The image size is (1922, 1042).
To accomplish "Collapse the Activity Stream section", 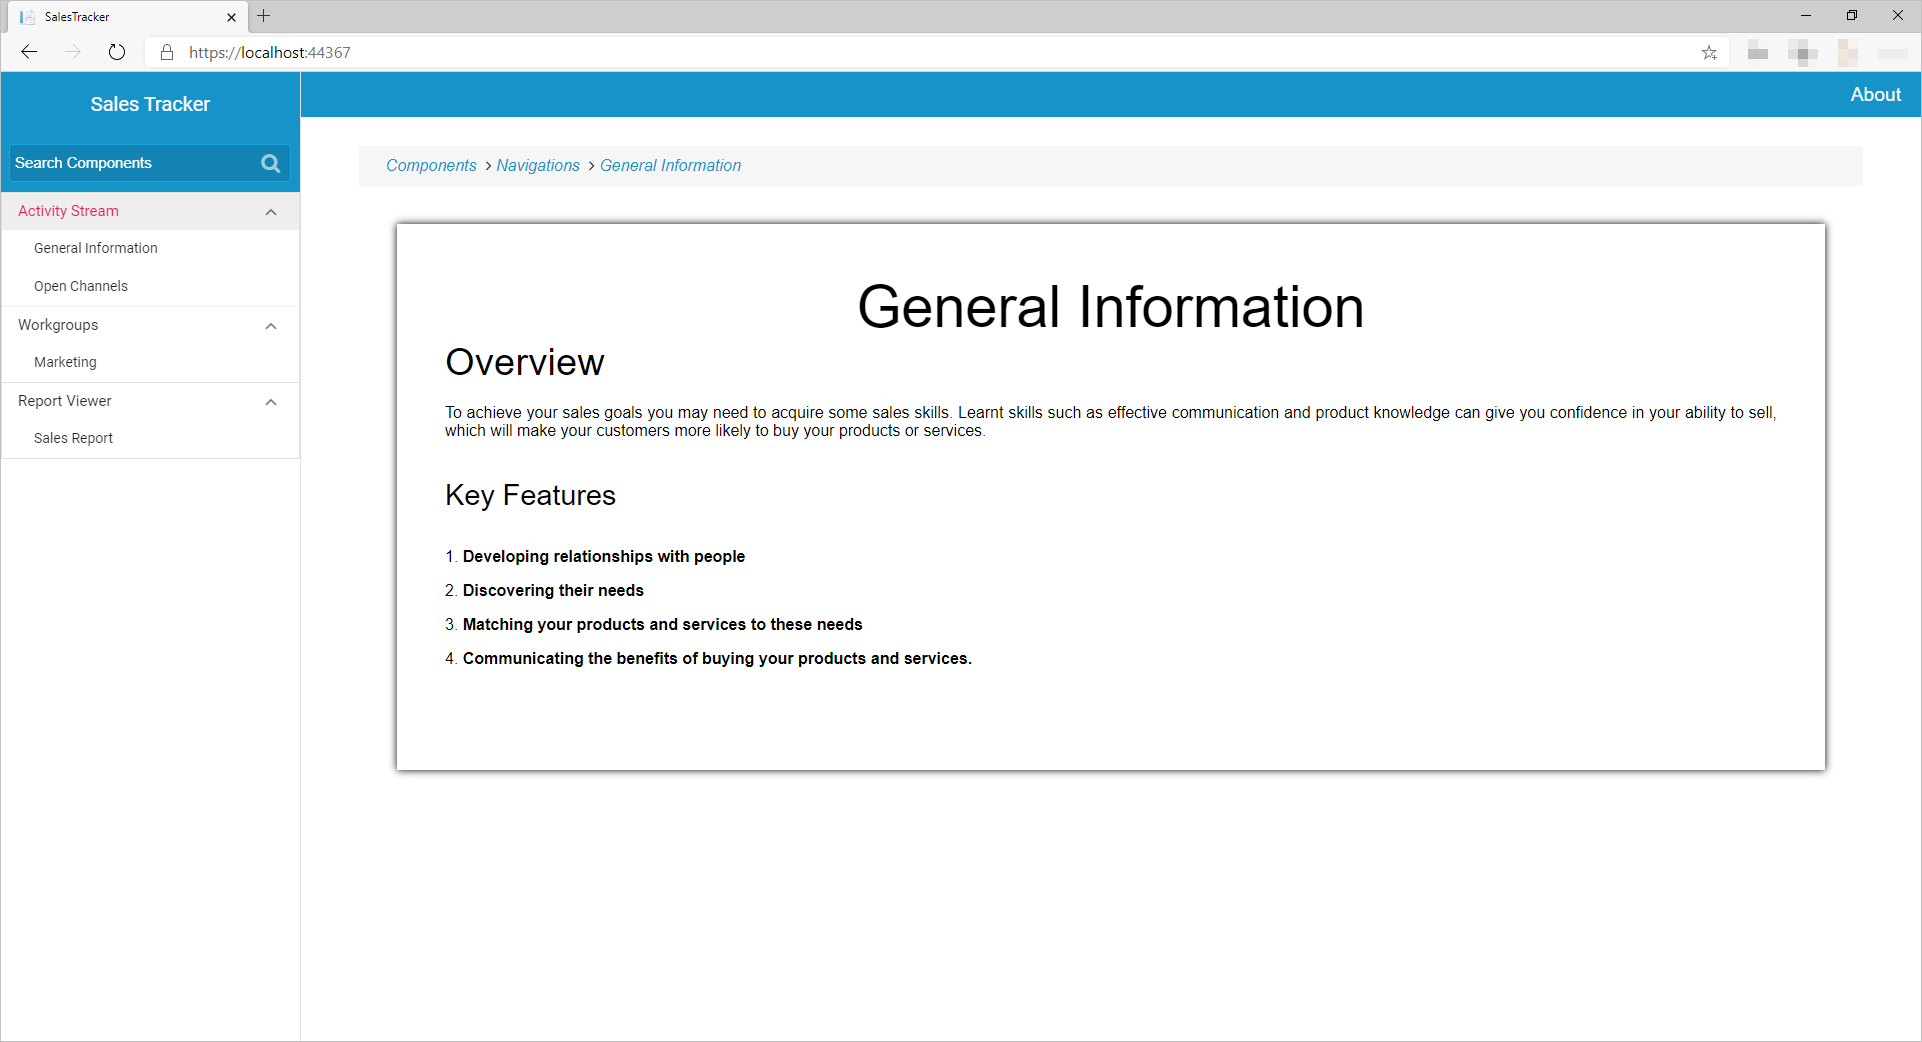I will coord(271,212).
